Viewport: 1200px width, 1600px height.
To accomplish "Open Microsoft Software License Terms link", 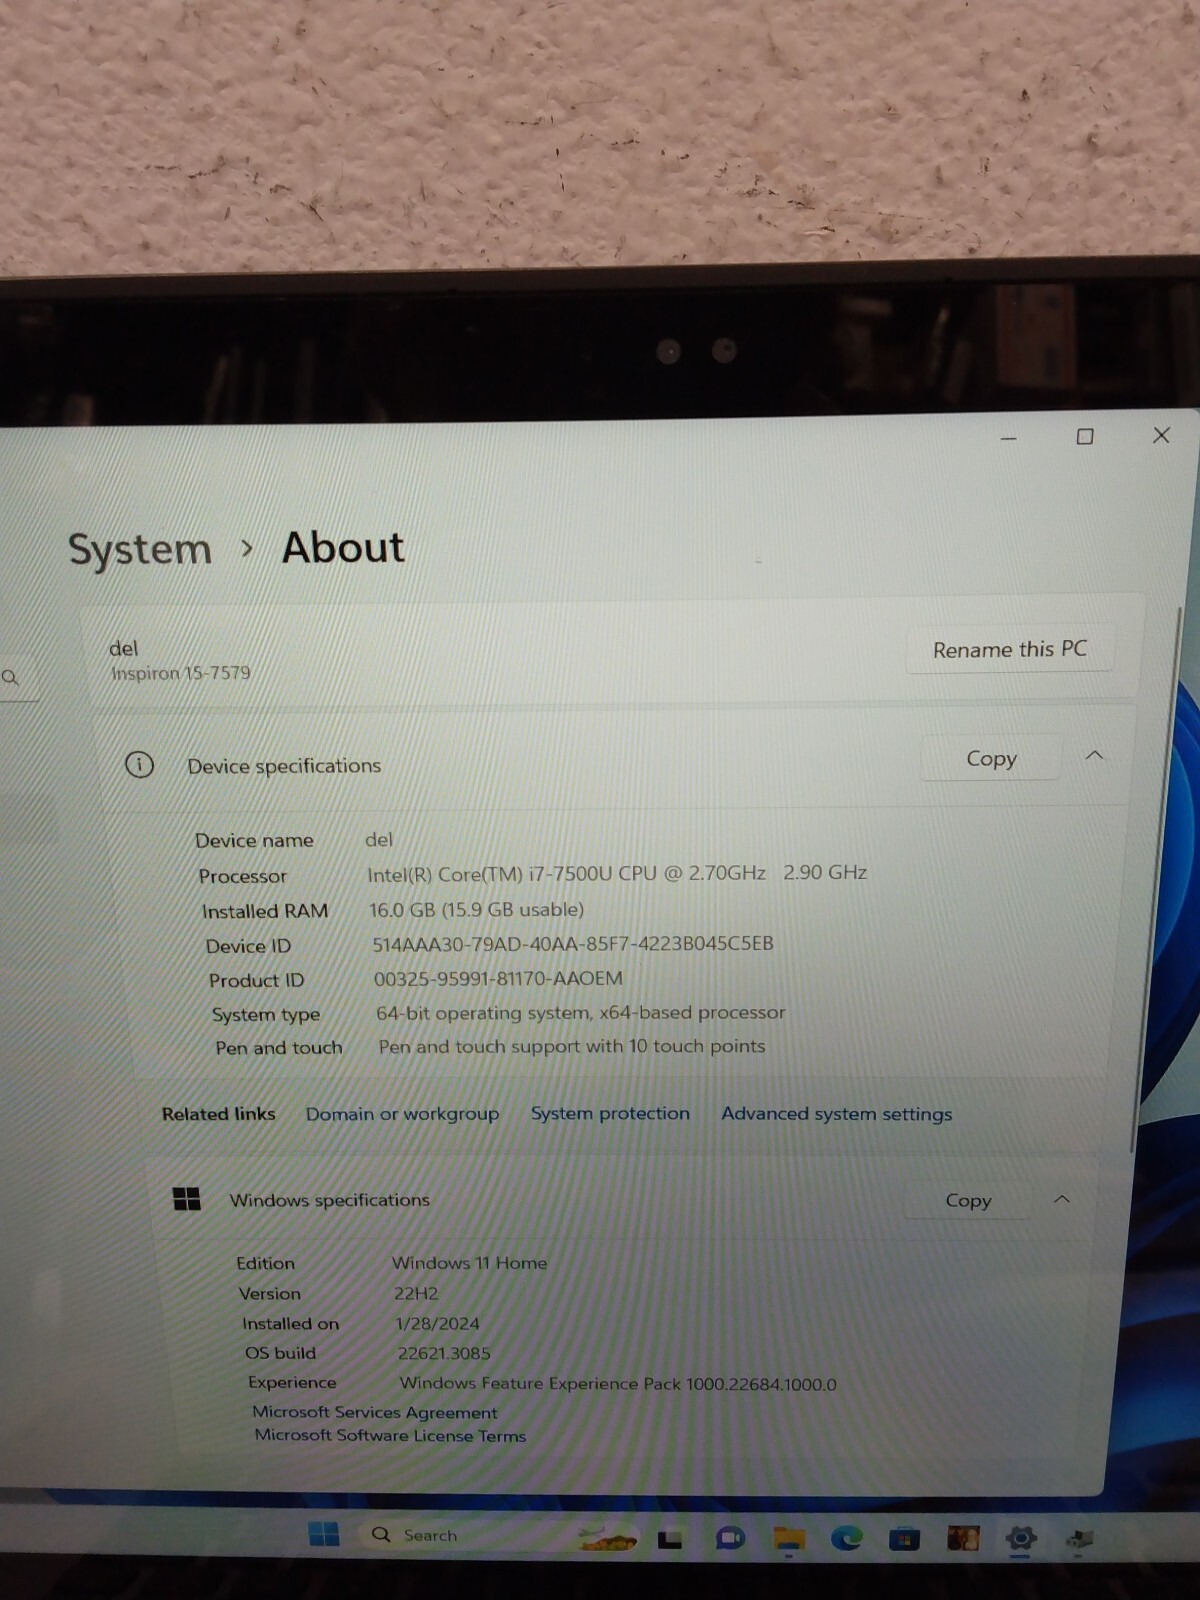I will coord(390,1435).
